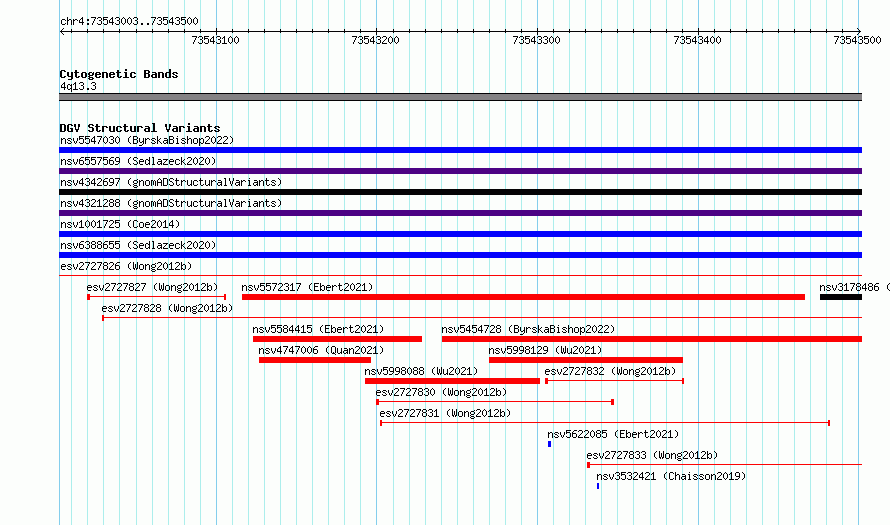
Task: Select the red nsv5998129 variant bar
Action: click(x=586, y=360)
